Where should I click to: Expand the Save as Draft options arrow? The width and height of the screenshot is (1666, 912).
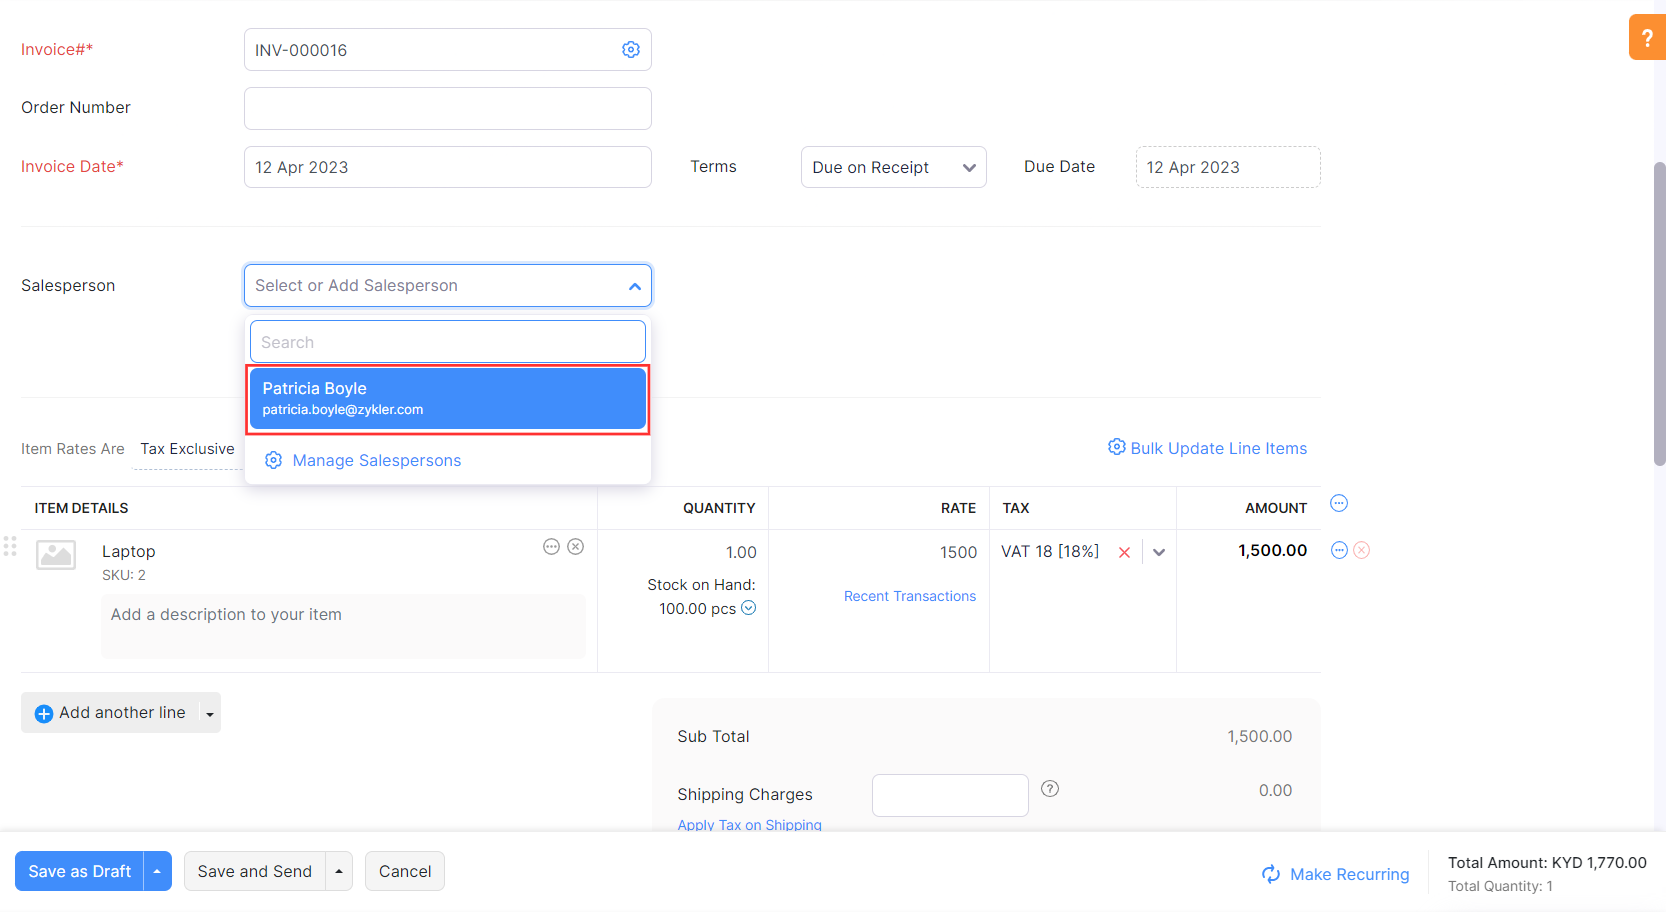[x=157, y=871]
